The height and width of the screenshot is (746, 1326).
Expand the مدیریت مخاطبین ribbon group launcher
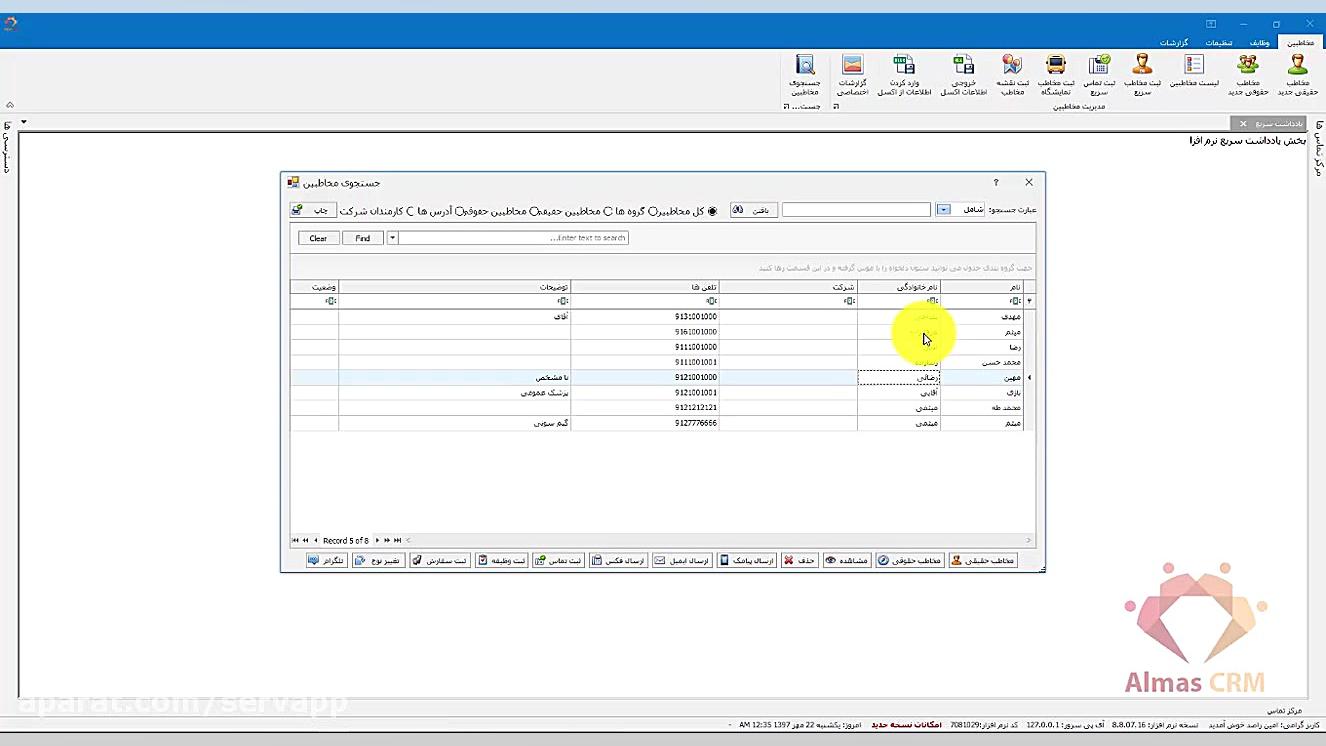click(x=836, y=106)
